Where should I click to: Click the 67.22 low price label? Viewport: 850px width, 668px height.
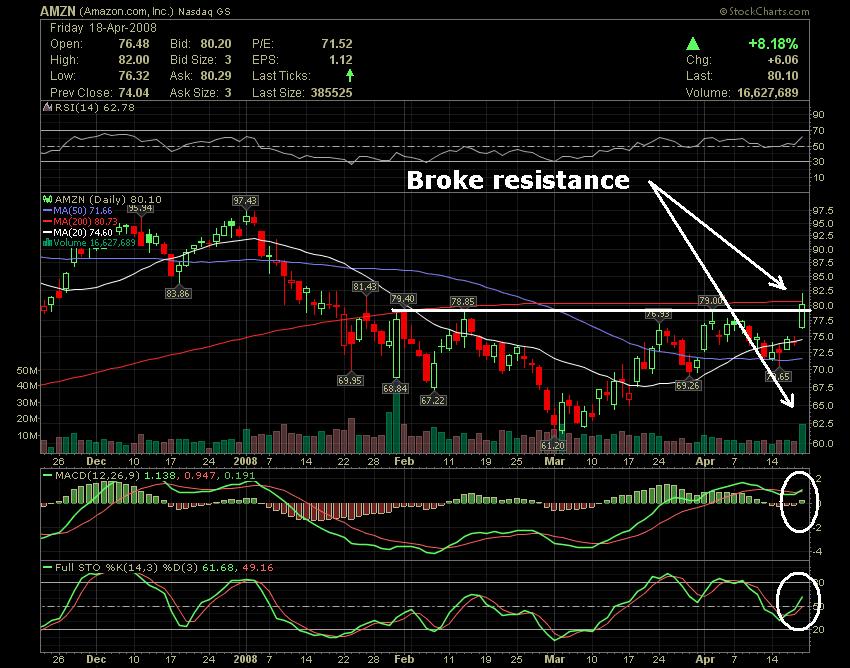pyautogui.click(x=433, y=400)
